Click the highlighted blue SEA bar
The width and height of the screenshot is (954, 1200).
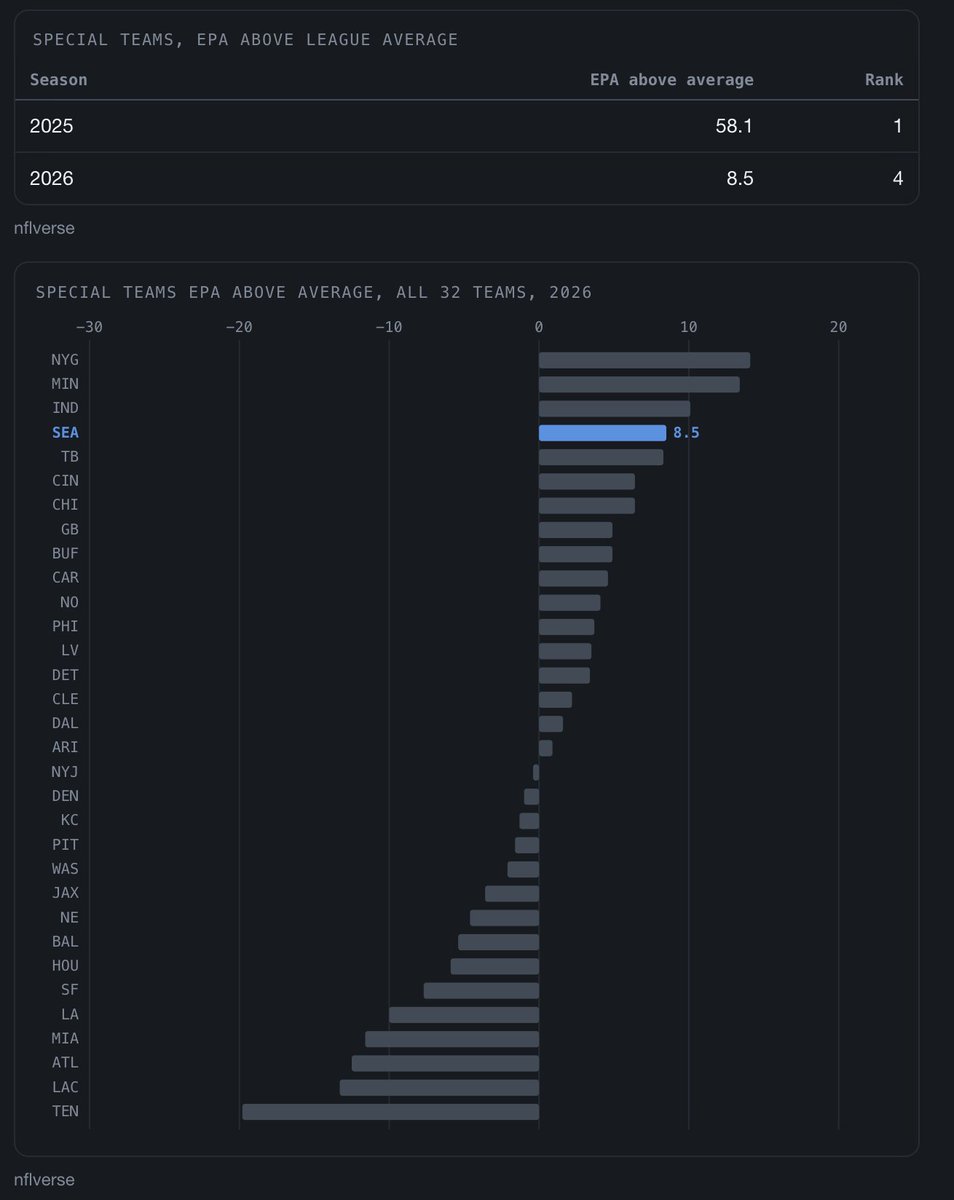[x=602, y=433]
